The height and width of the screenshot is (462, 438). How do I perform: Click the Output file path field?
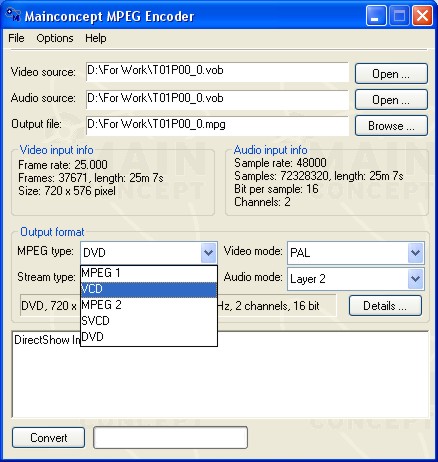[x=217, y=125]
